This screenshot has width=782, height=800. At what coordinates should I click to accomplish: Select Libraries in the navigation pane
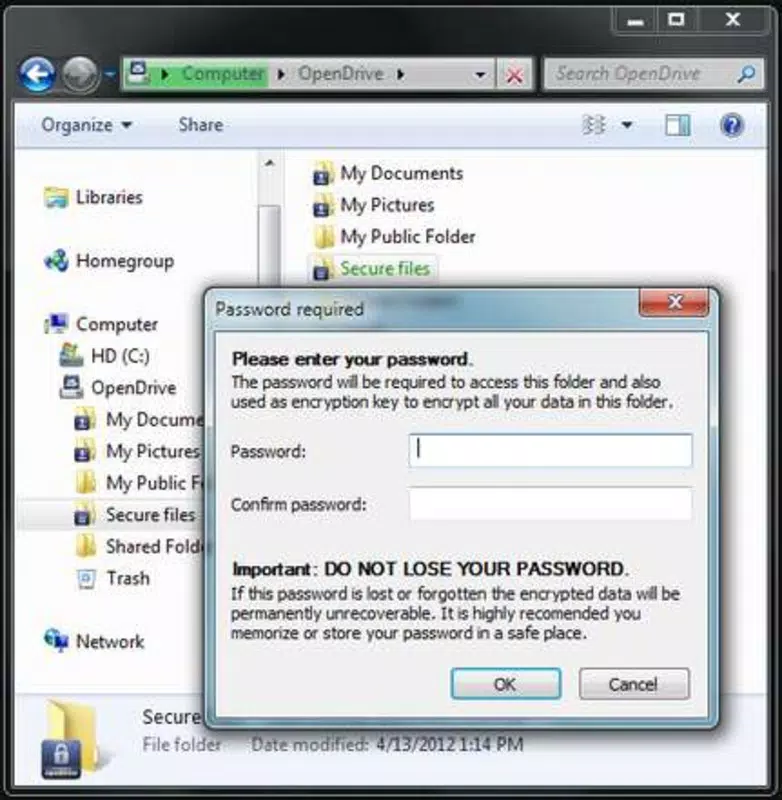[109, 197]
